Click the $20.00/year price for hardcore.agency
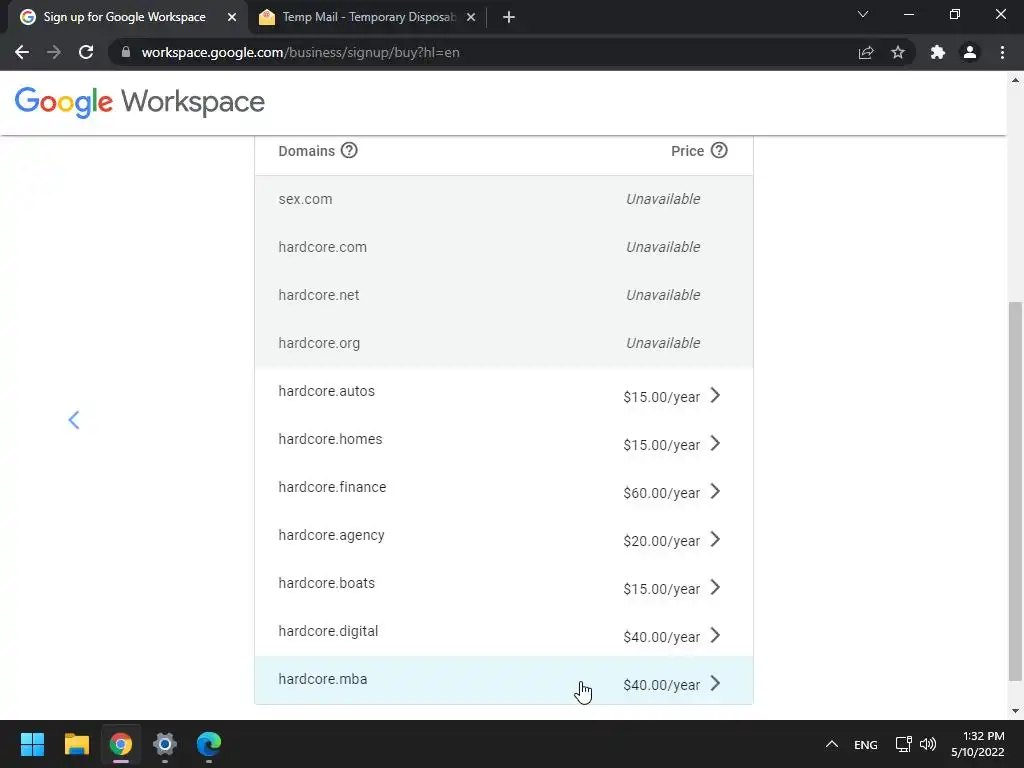 click(662, 541)
